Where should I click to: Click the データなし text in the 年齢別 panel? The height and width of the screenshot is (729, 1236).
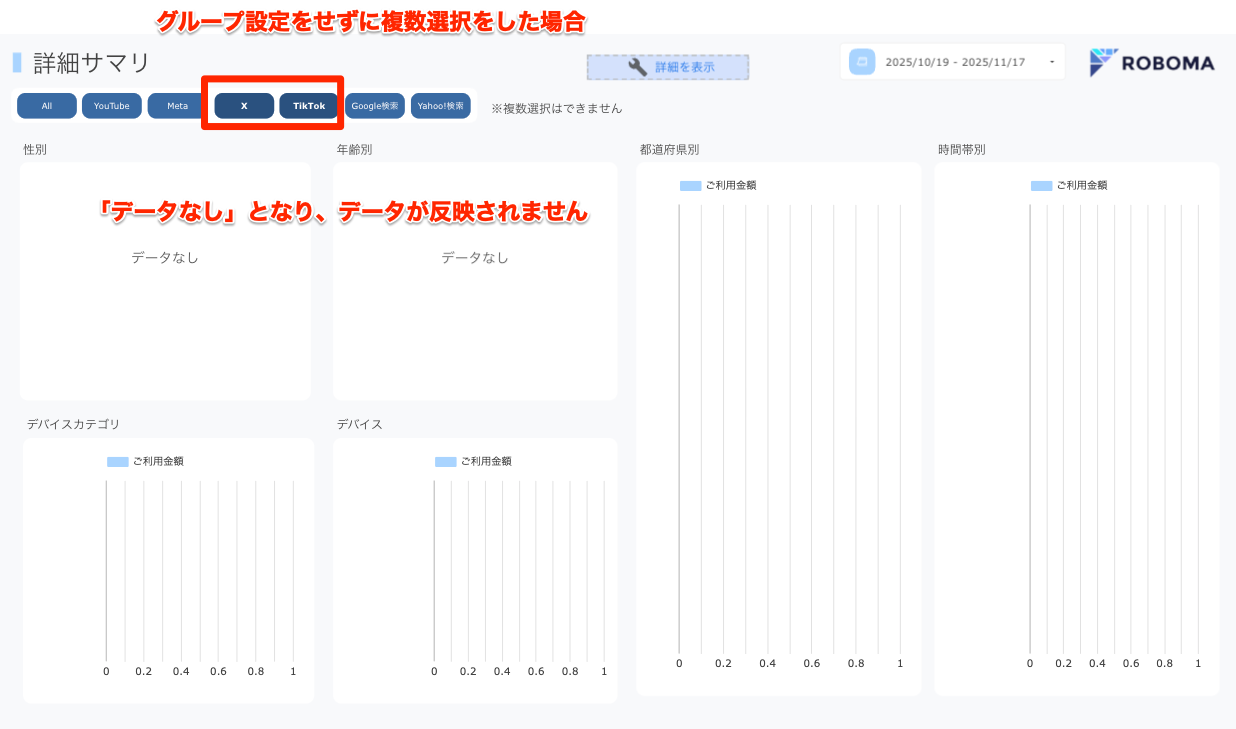[475, 258]
